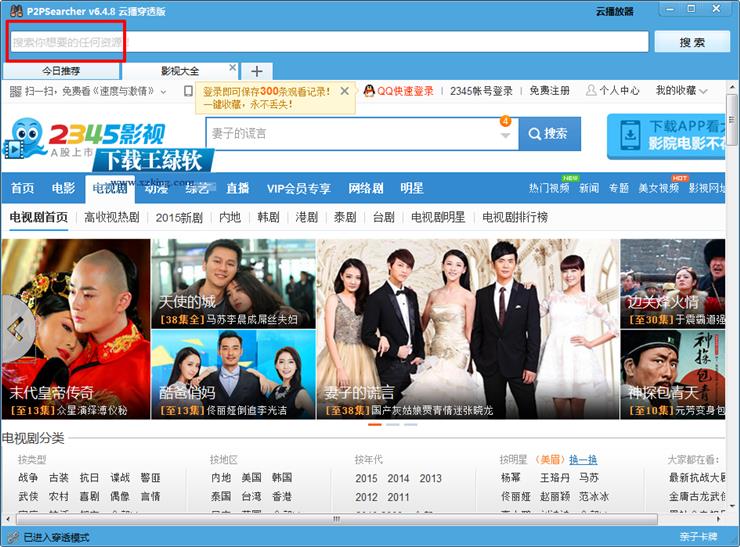The image size is (740, 547).
Task: Open 热门视频 link
Action: point(549,188)
